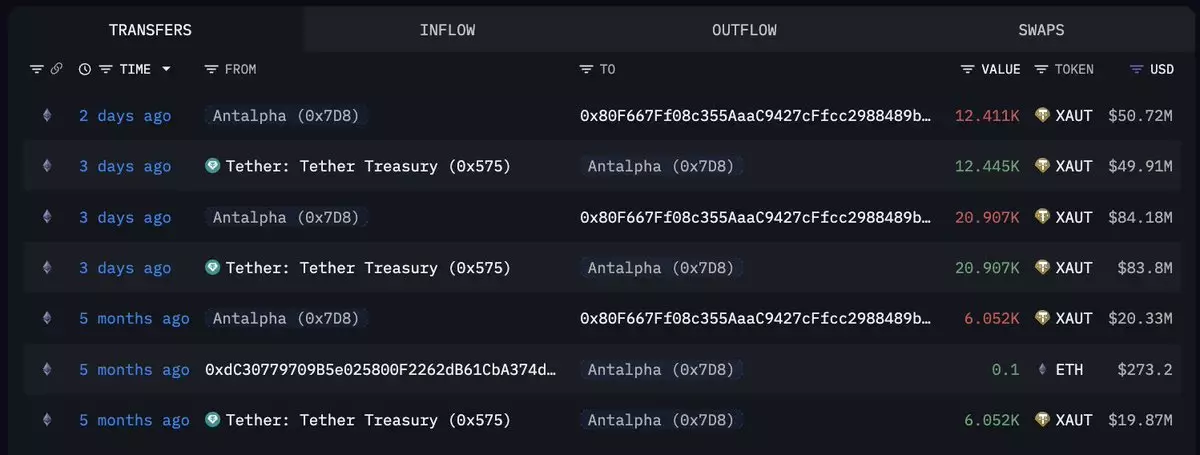This screenshot has height=455, width=1200.
Task: Click the ETH token icon in 0.1 row
Action: (x=1044, y=370)
